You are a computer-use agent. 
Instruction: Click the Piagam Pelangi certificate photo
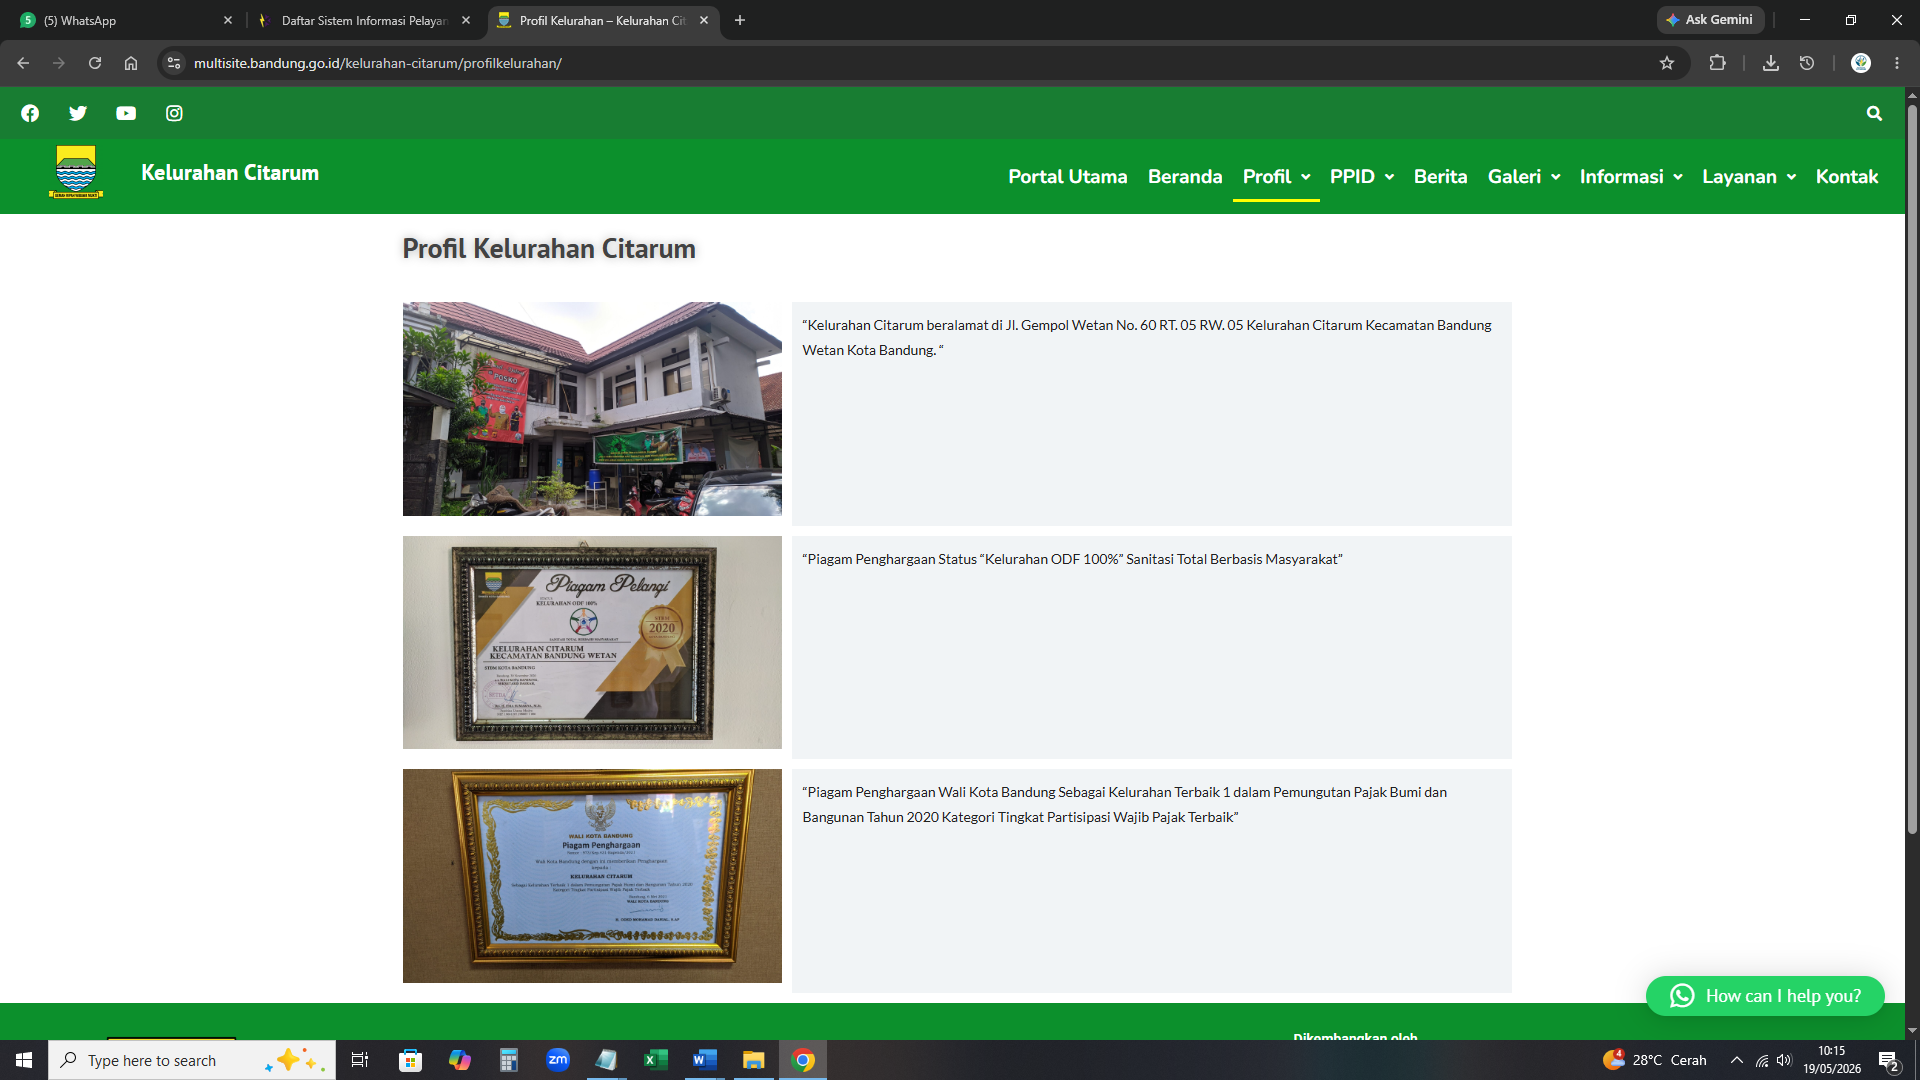pyautogui.click(x=592, y=642)
